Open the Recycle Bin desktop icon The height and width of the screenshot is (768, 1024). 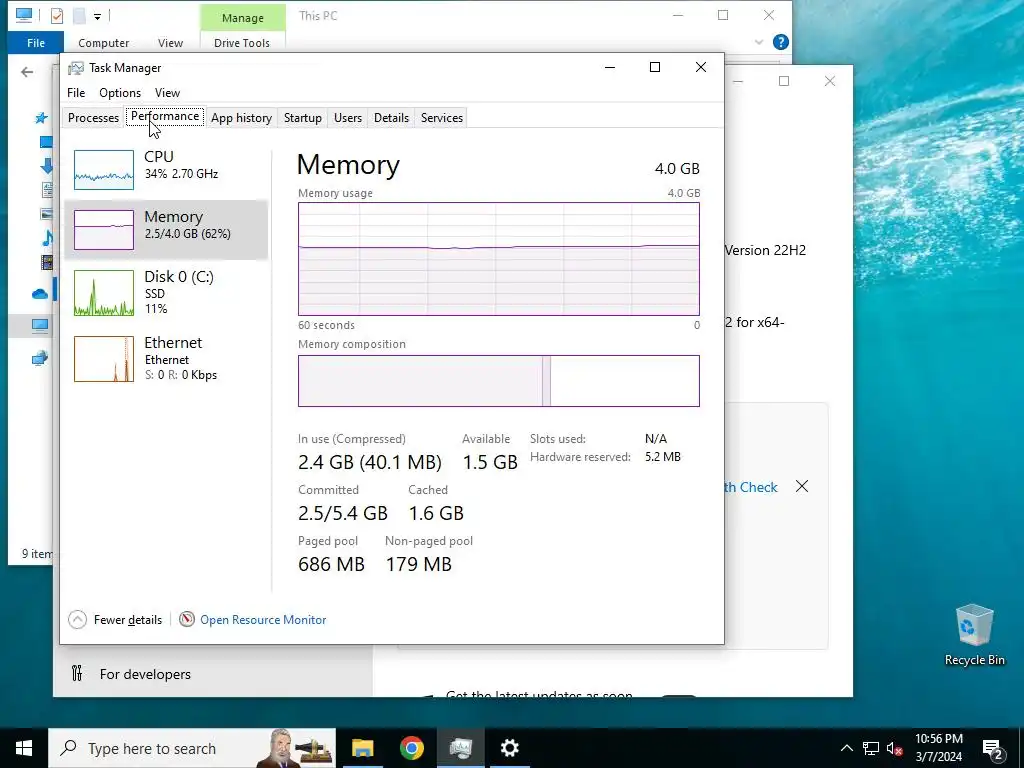(x=974, y=635)
